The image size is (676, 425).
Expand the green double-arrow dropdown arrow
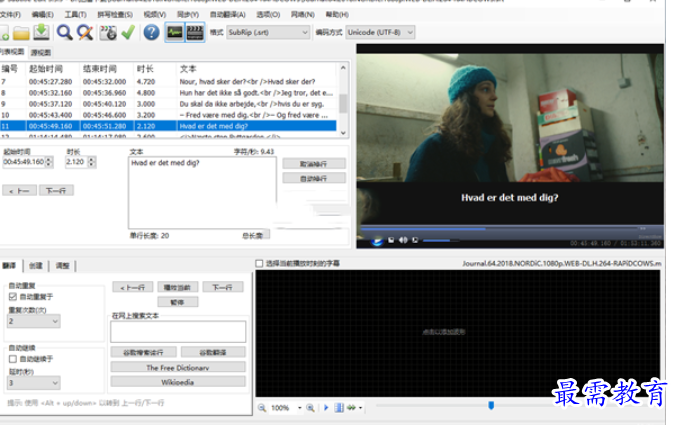[360, 408]
